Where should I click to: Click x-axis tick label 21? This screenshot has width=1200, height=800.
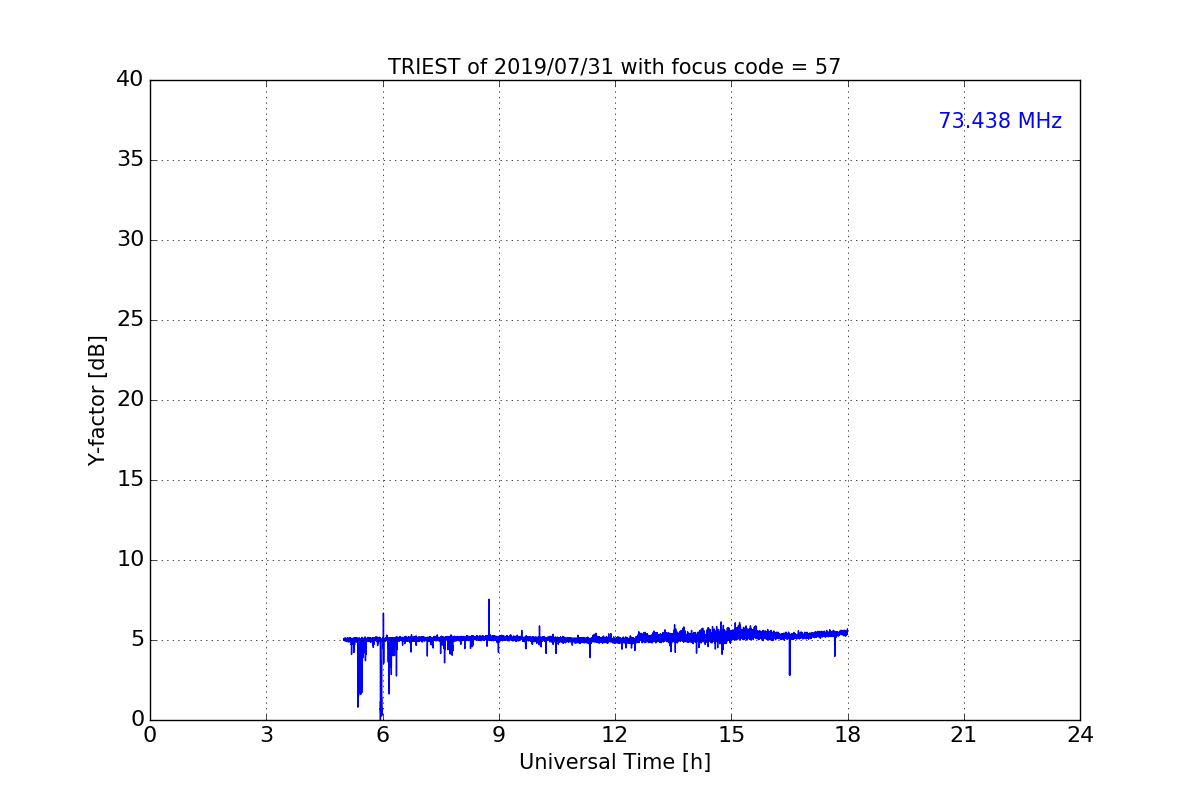point(964,735)
